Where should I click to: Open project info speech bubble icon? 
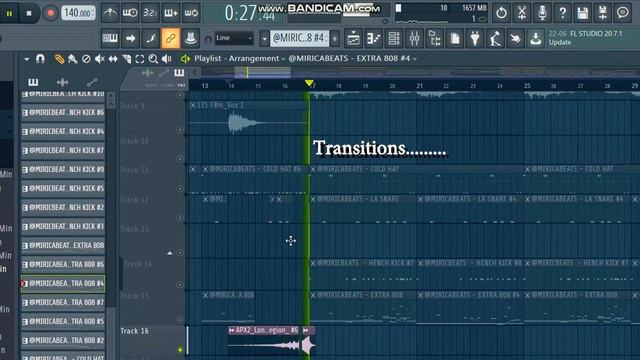(623, 13)
